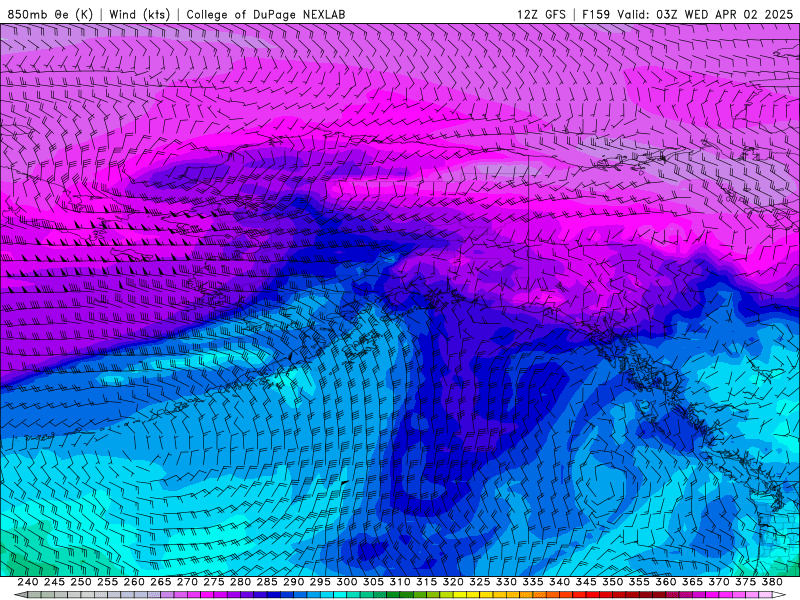Select the 335 value on color scale
800x600 pixels.
click(x=533, y=582)
